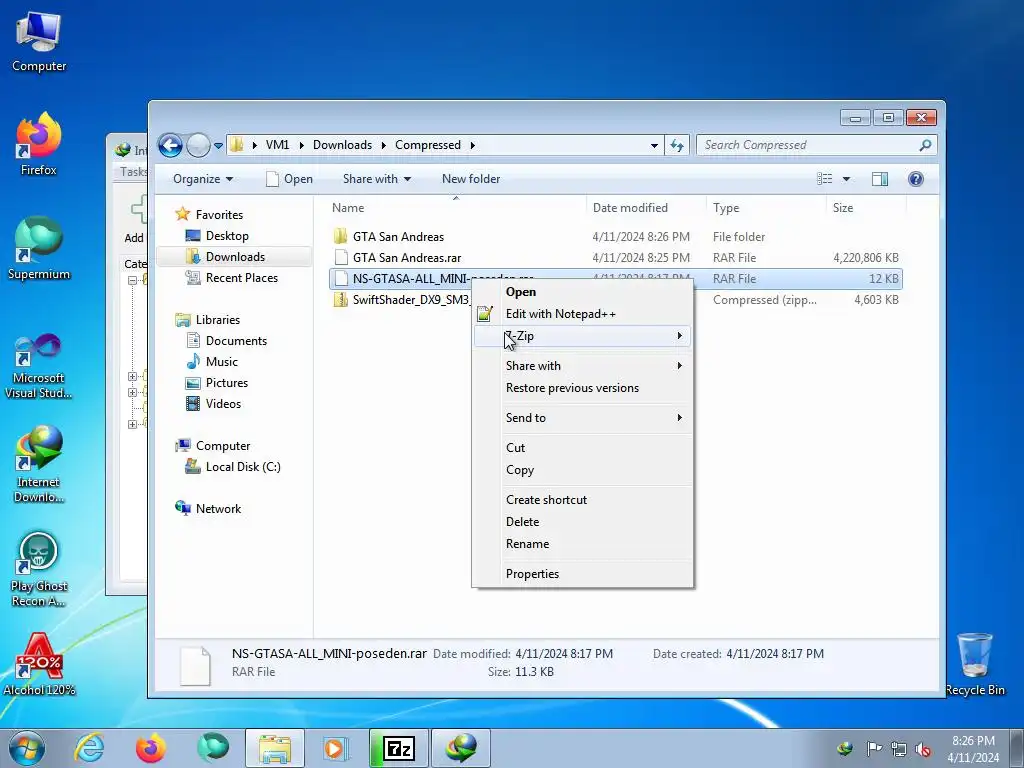This screenshot has width=1024, height=768.
Task: Sort by Name column header
Action: click(x=456, y=208)
